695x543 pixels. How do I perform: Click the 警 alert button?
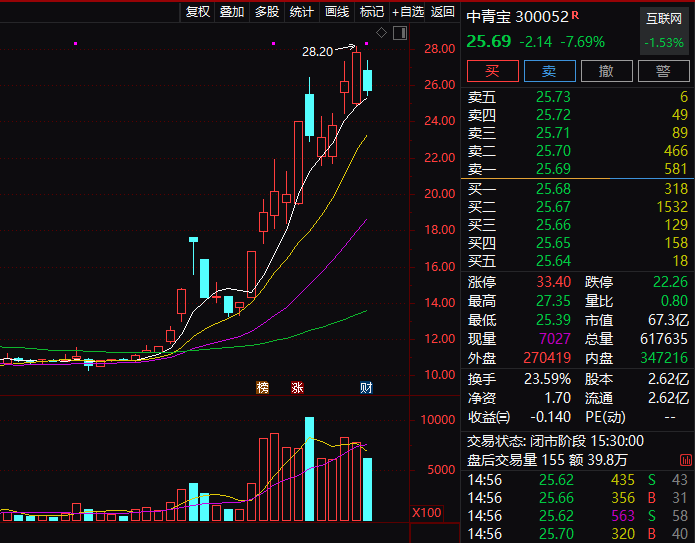tap(663, 71)
